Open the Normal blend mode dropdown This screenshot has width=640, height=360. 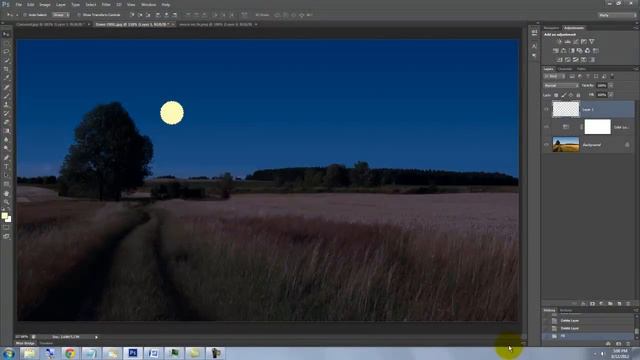pos(561,85)
